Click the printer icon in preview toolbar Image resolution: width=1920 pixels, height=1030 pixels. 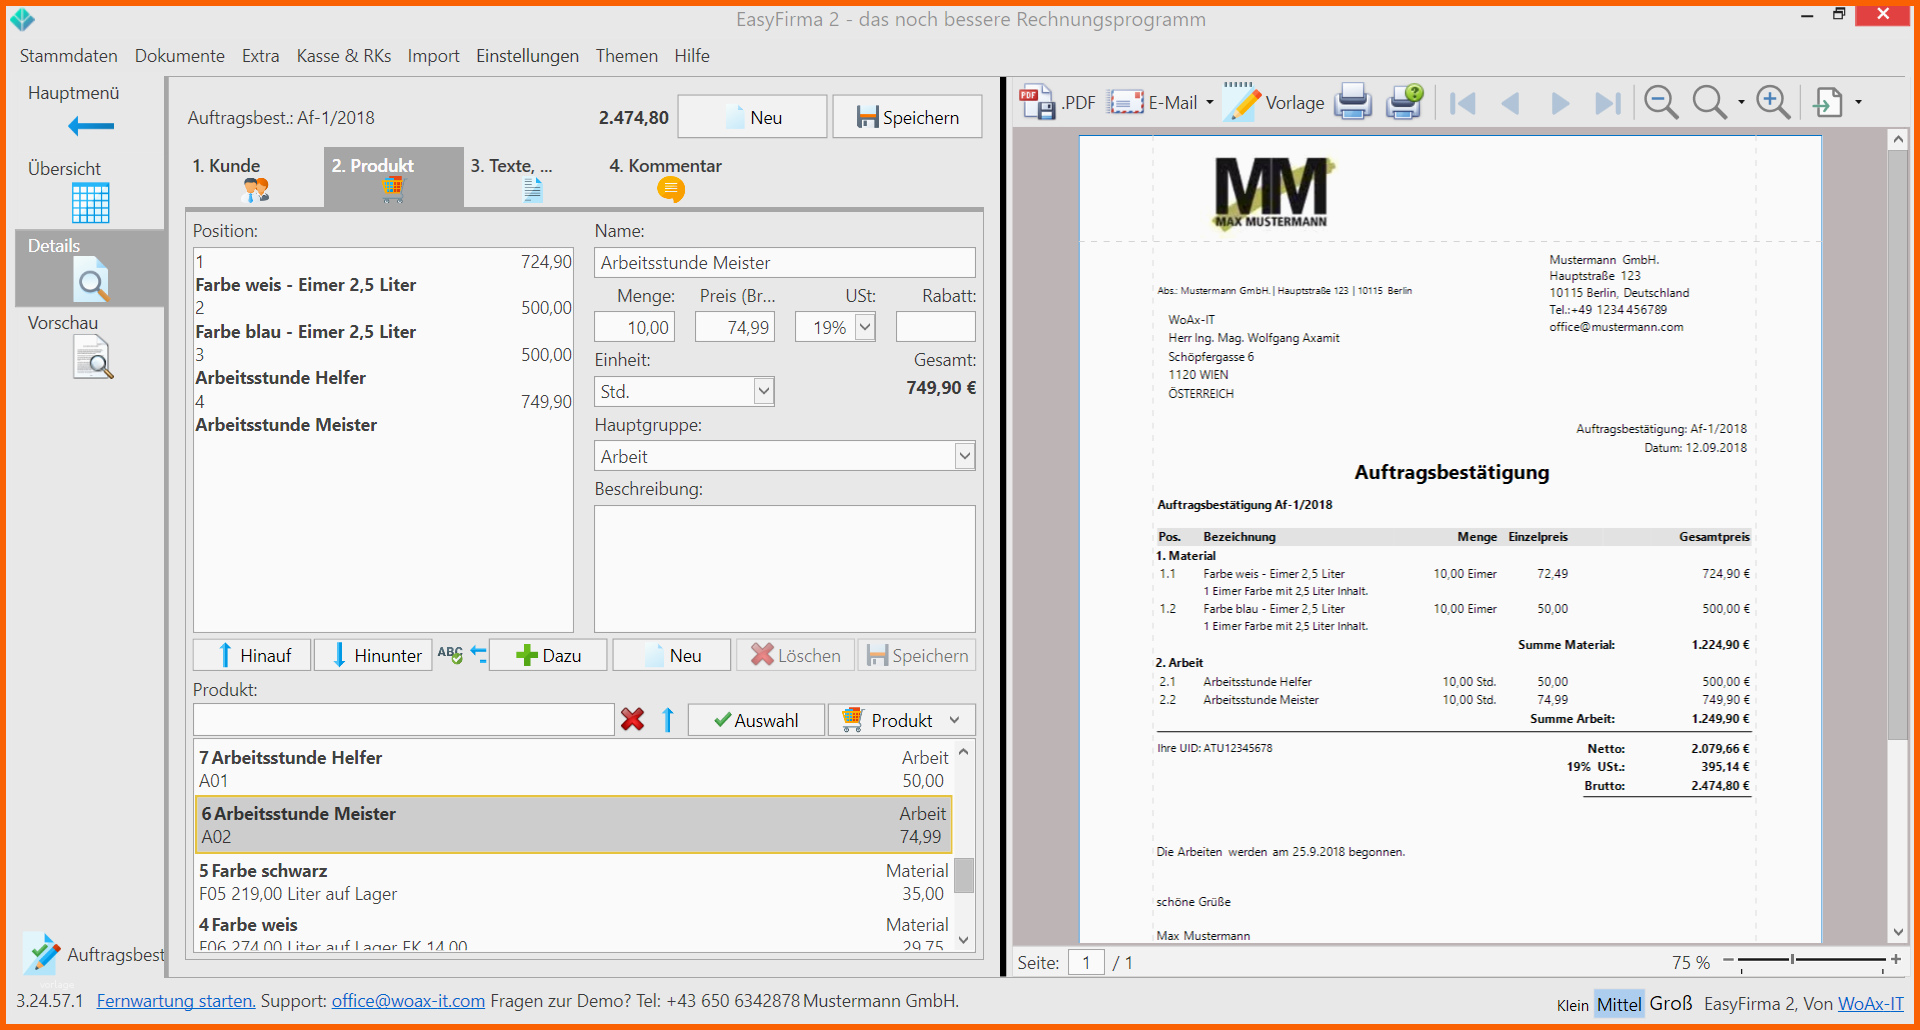point(1353,102)
